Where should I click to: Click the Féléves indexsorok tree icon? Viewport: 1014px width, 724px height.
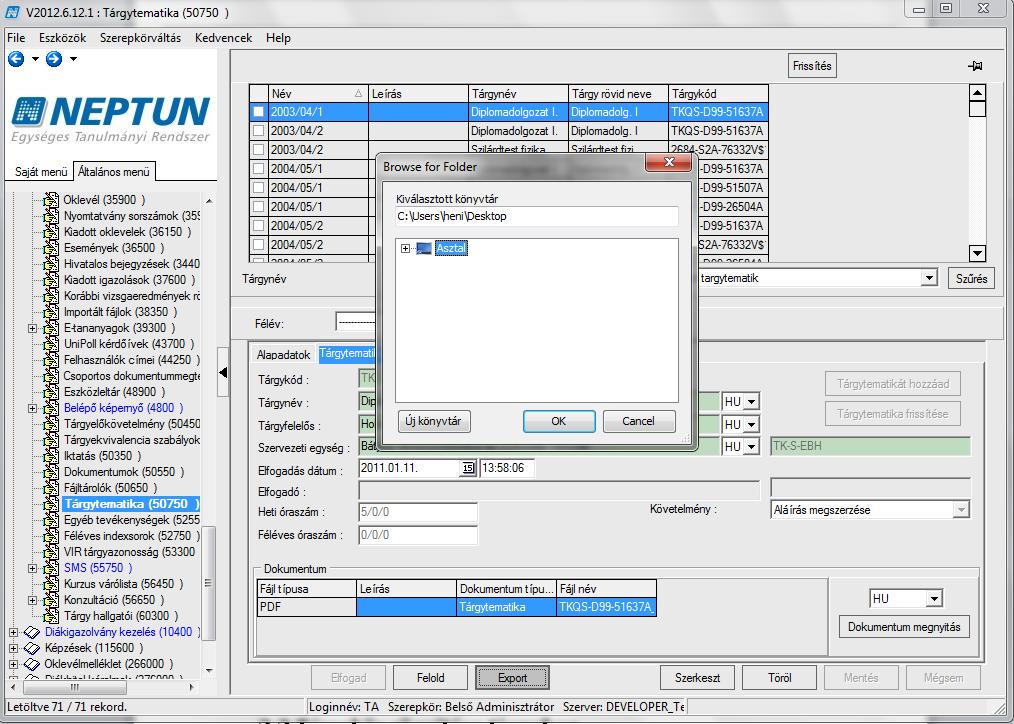(50, 536)
